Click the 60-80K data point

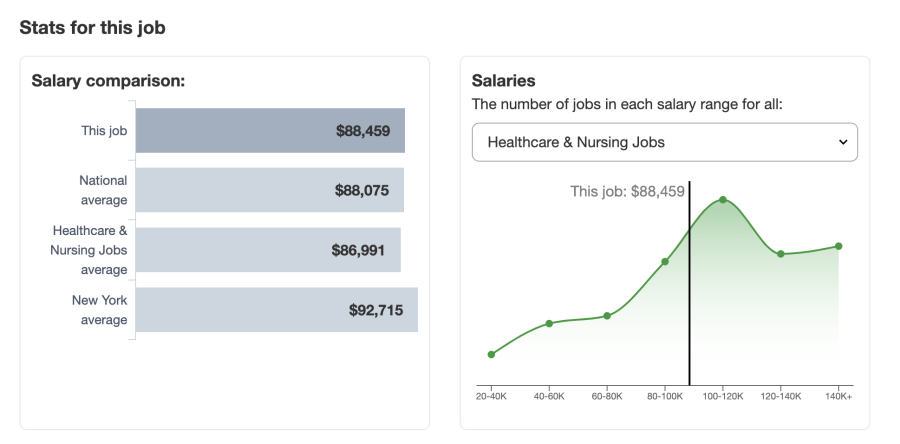(607, 316)
